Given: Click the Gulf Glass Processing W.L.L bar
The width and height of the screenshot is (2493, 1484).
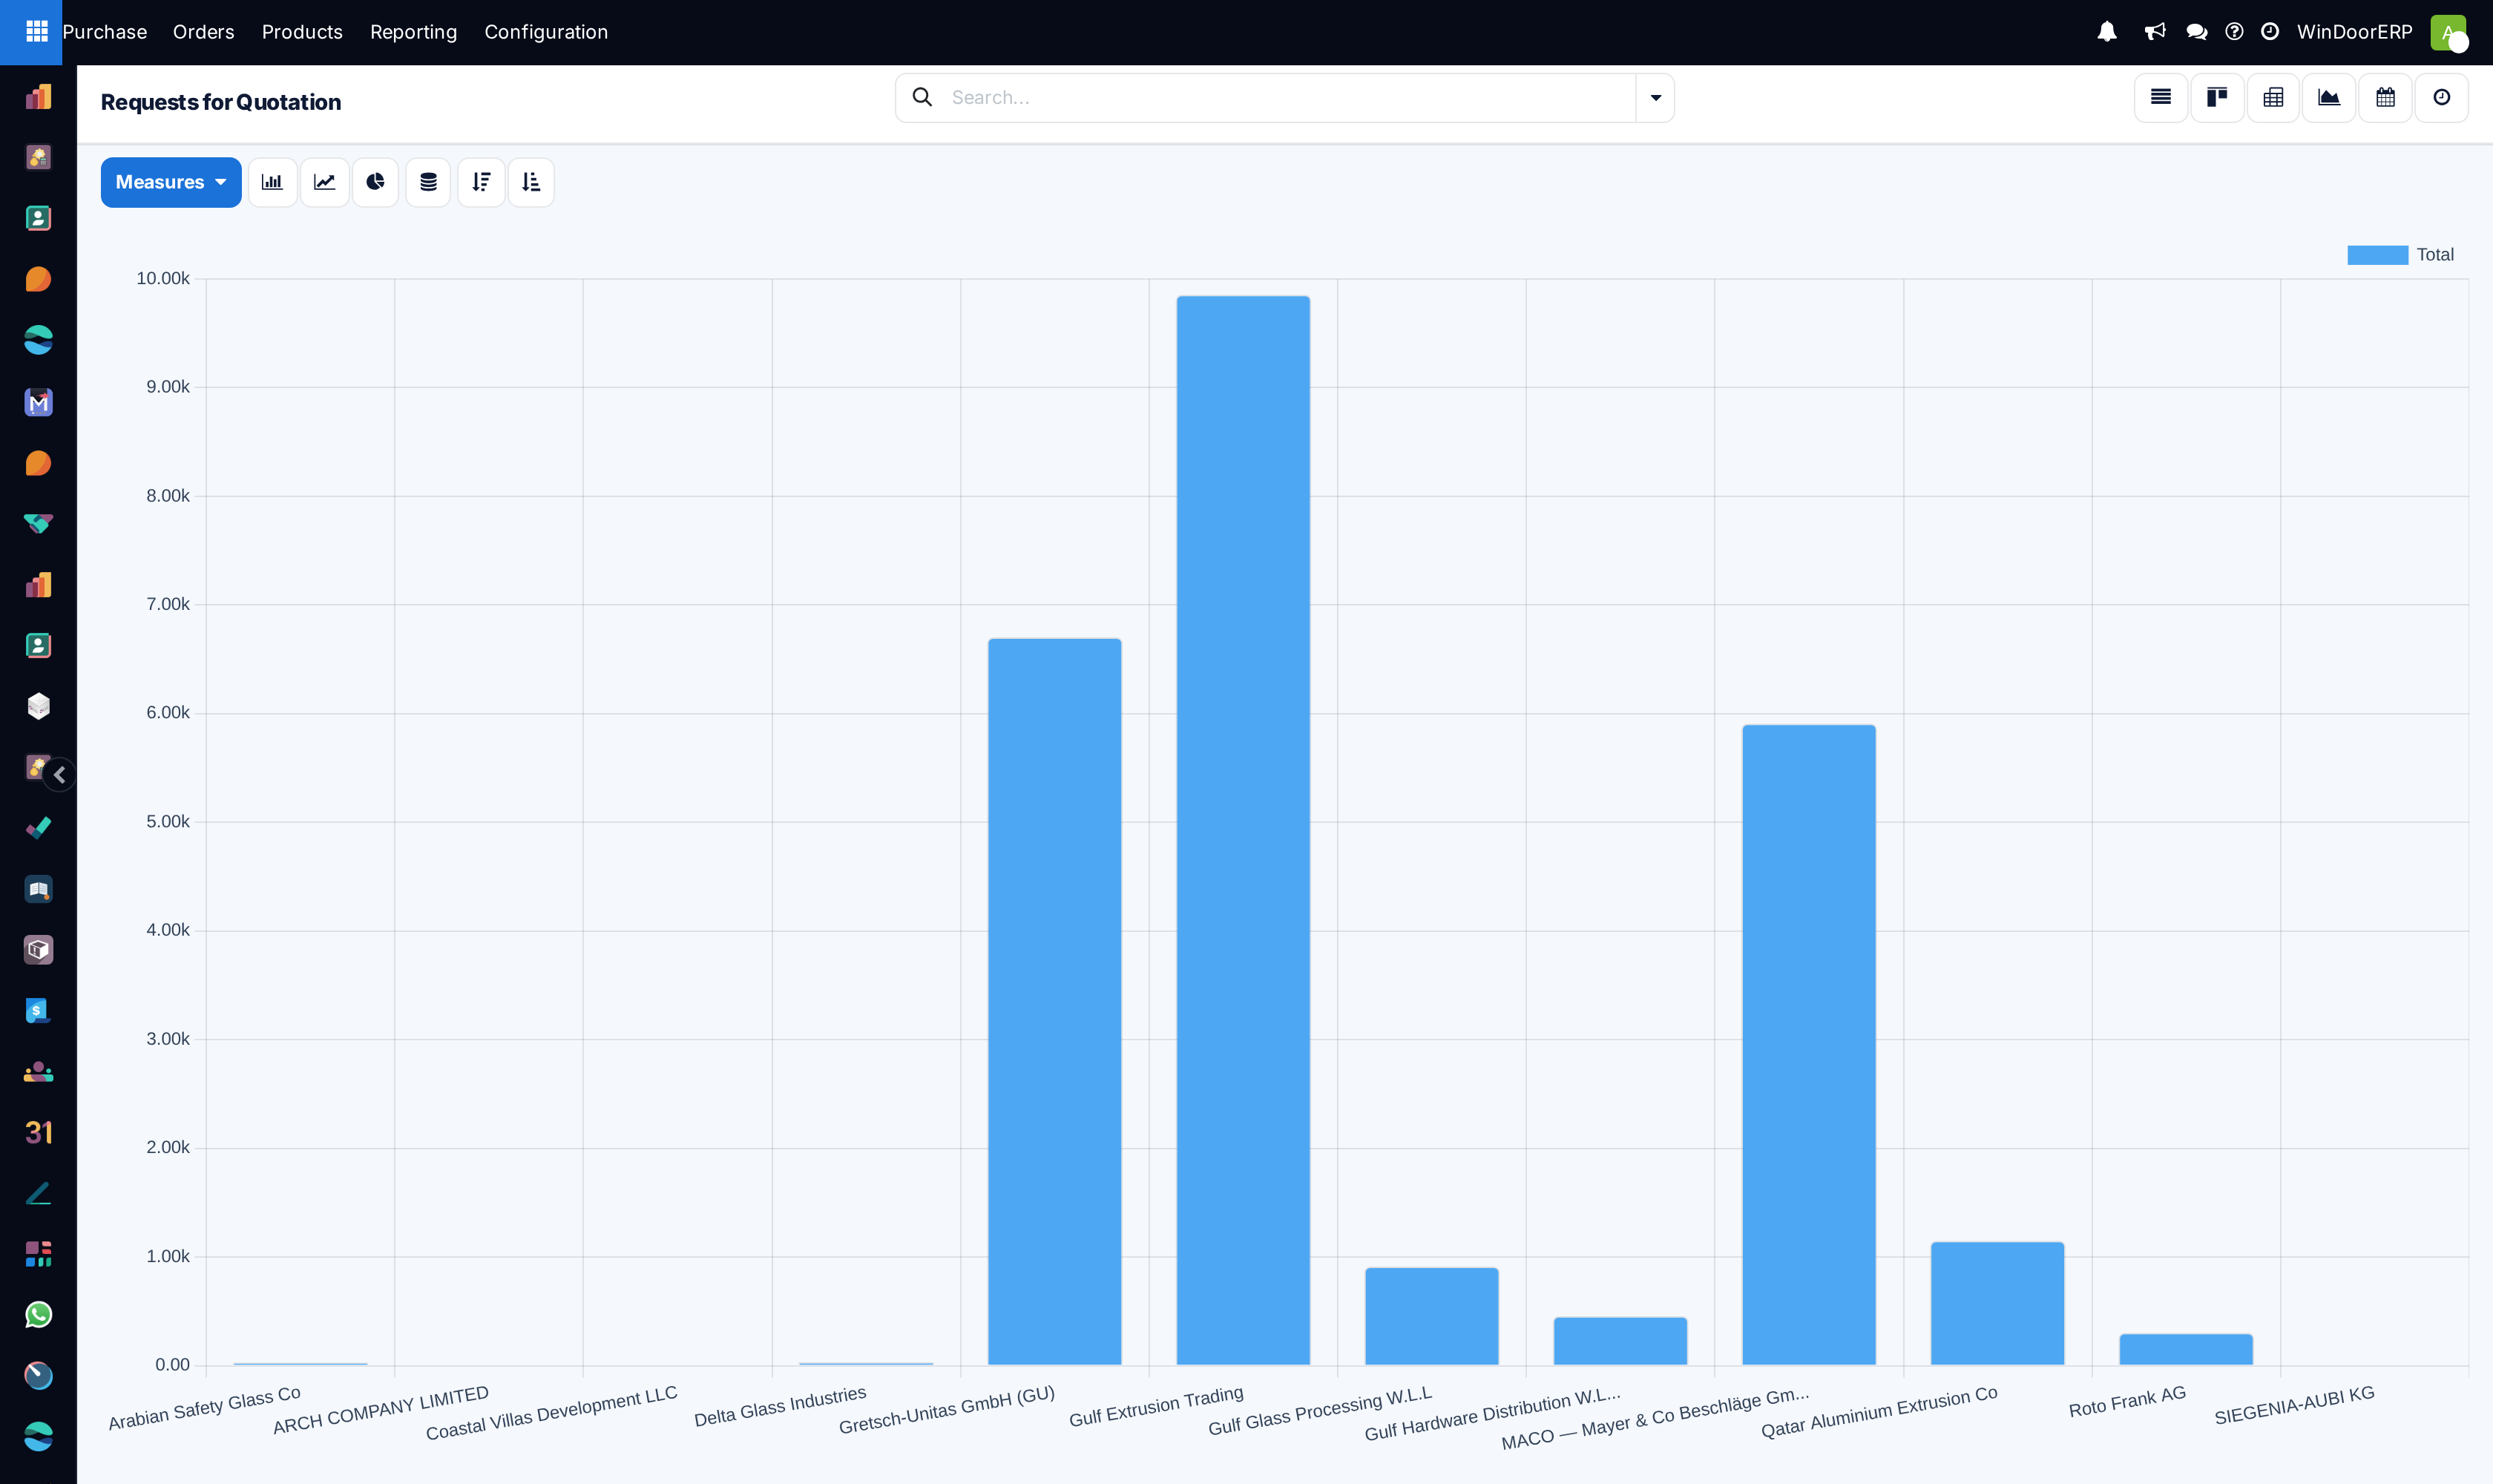Looking at the screenshot, I should tap(1432, 1316).
